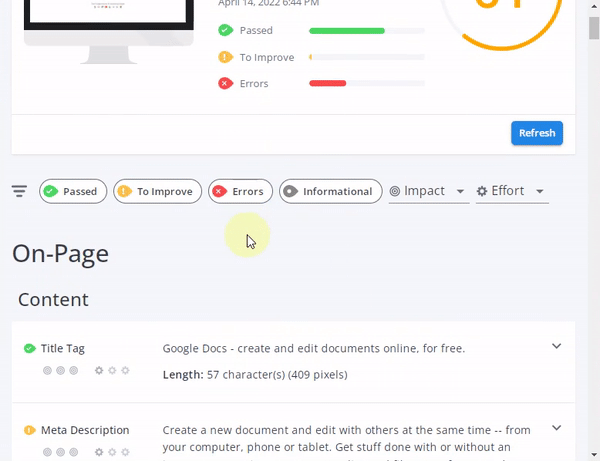Click the impact dots under Title Tag
The width and height of the screenshot is (600, 461).
(60, 370)
